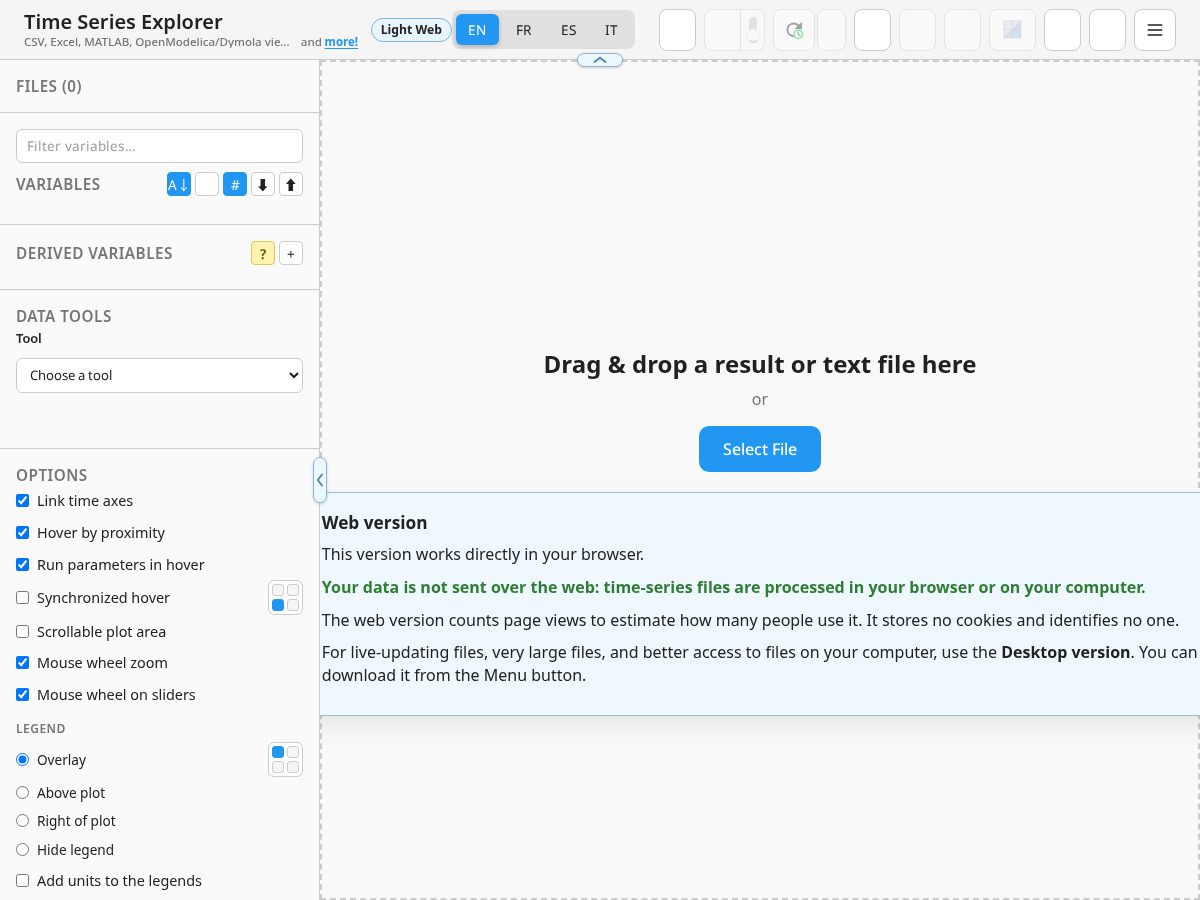Focus the Filter variables input field
This screenshot has width=1200, height=900.
[159, 146]
